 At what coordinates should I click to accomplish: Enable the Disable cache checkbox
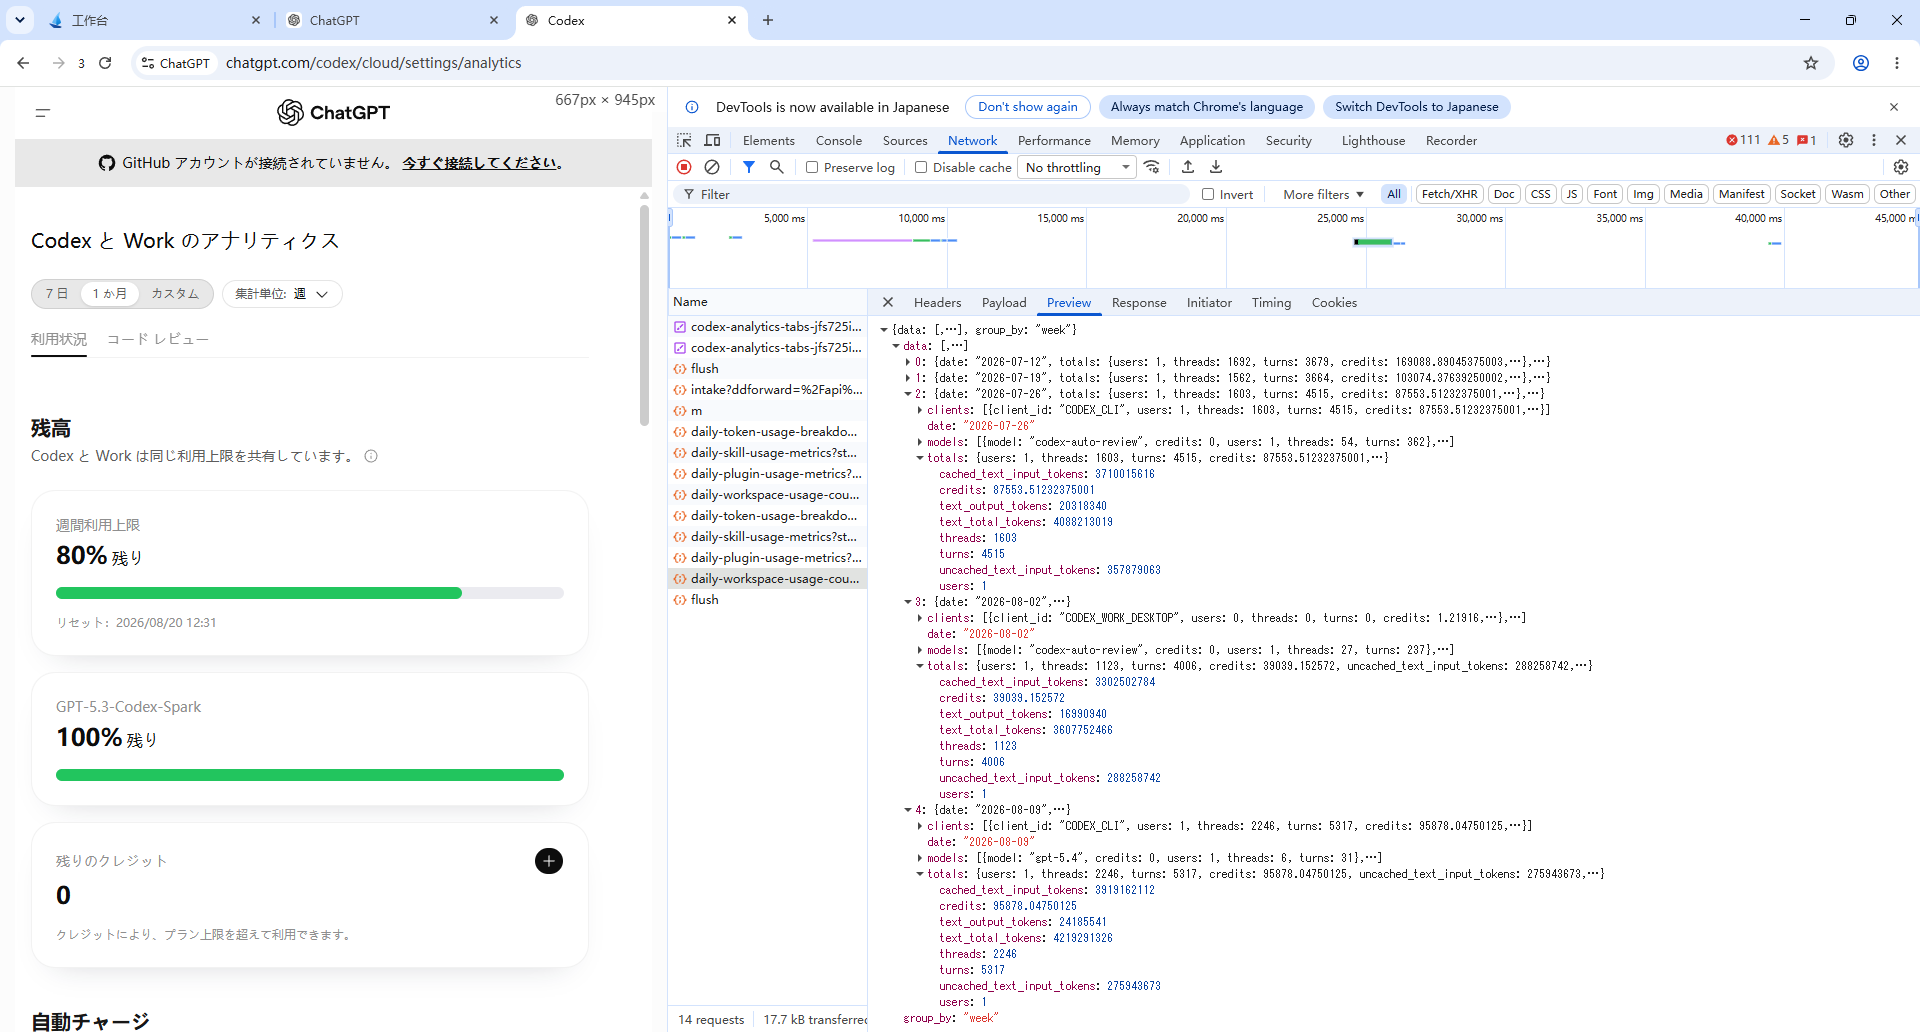[x=921, y=168]
